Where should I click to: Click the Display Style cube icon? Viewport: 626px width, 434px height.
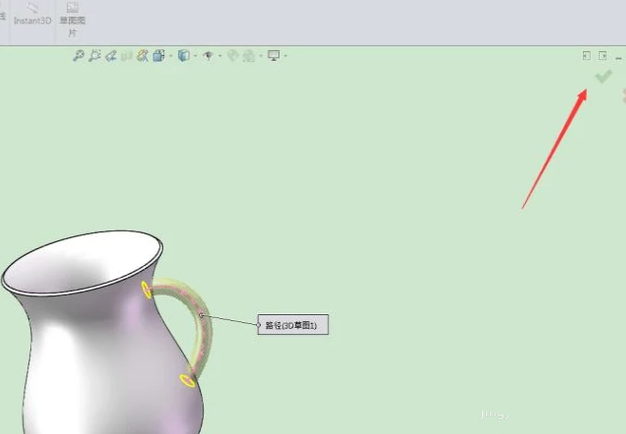pyautogui.click(x=184, y=55)
